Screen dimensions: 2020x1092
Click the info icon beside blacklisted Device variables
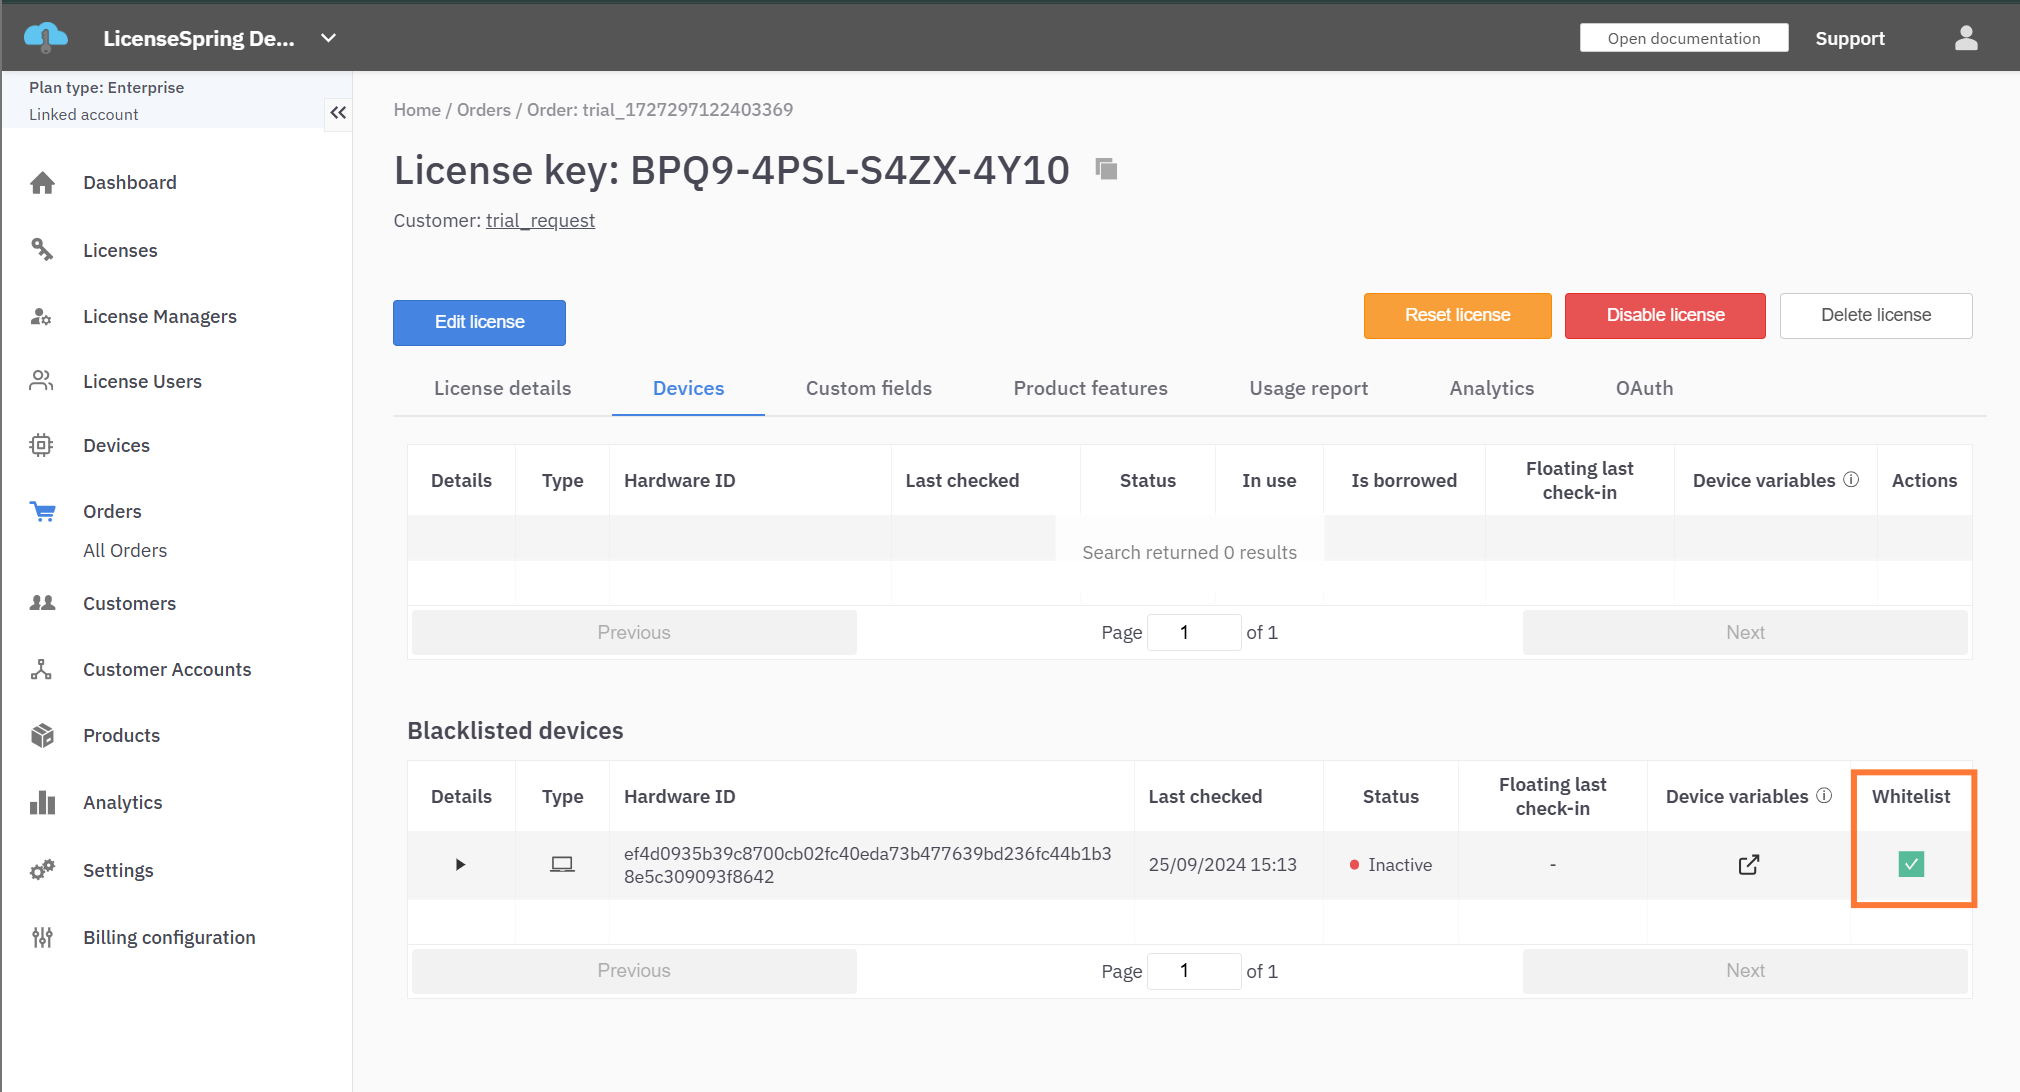[x=1824, y=796]
